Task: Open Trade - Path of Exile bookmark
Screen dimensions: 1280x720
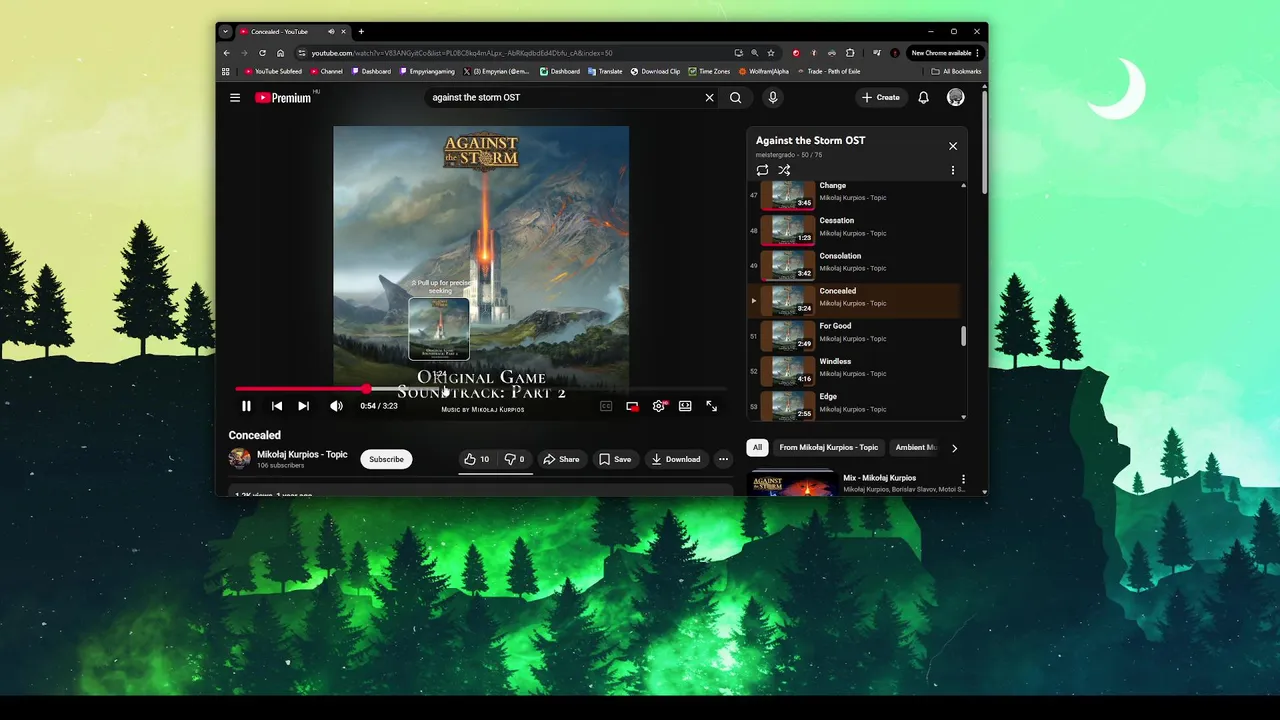Action: click(828, 71)
